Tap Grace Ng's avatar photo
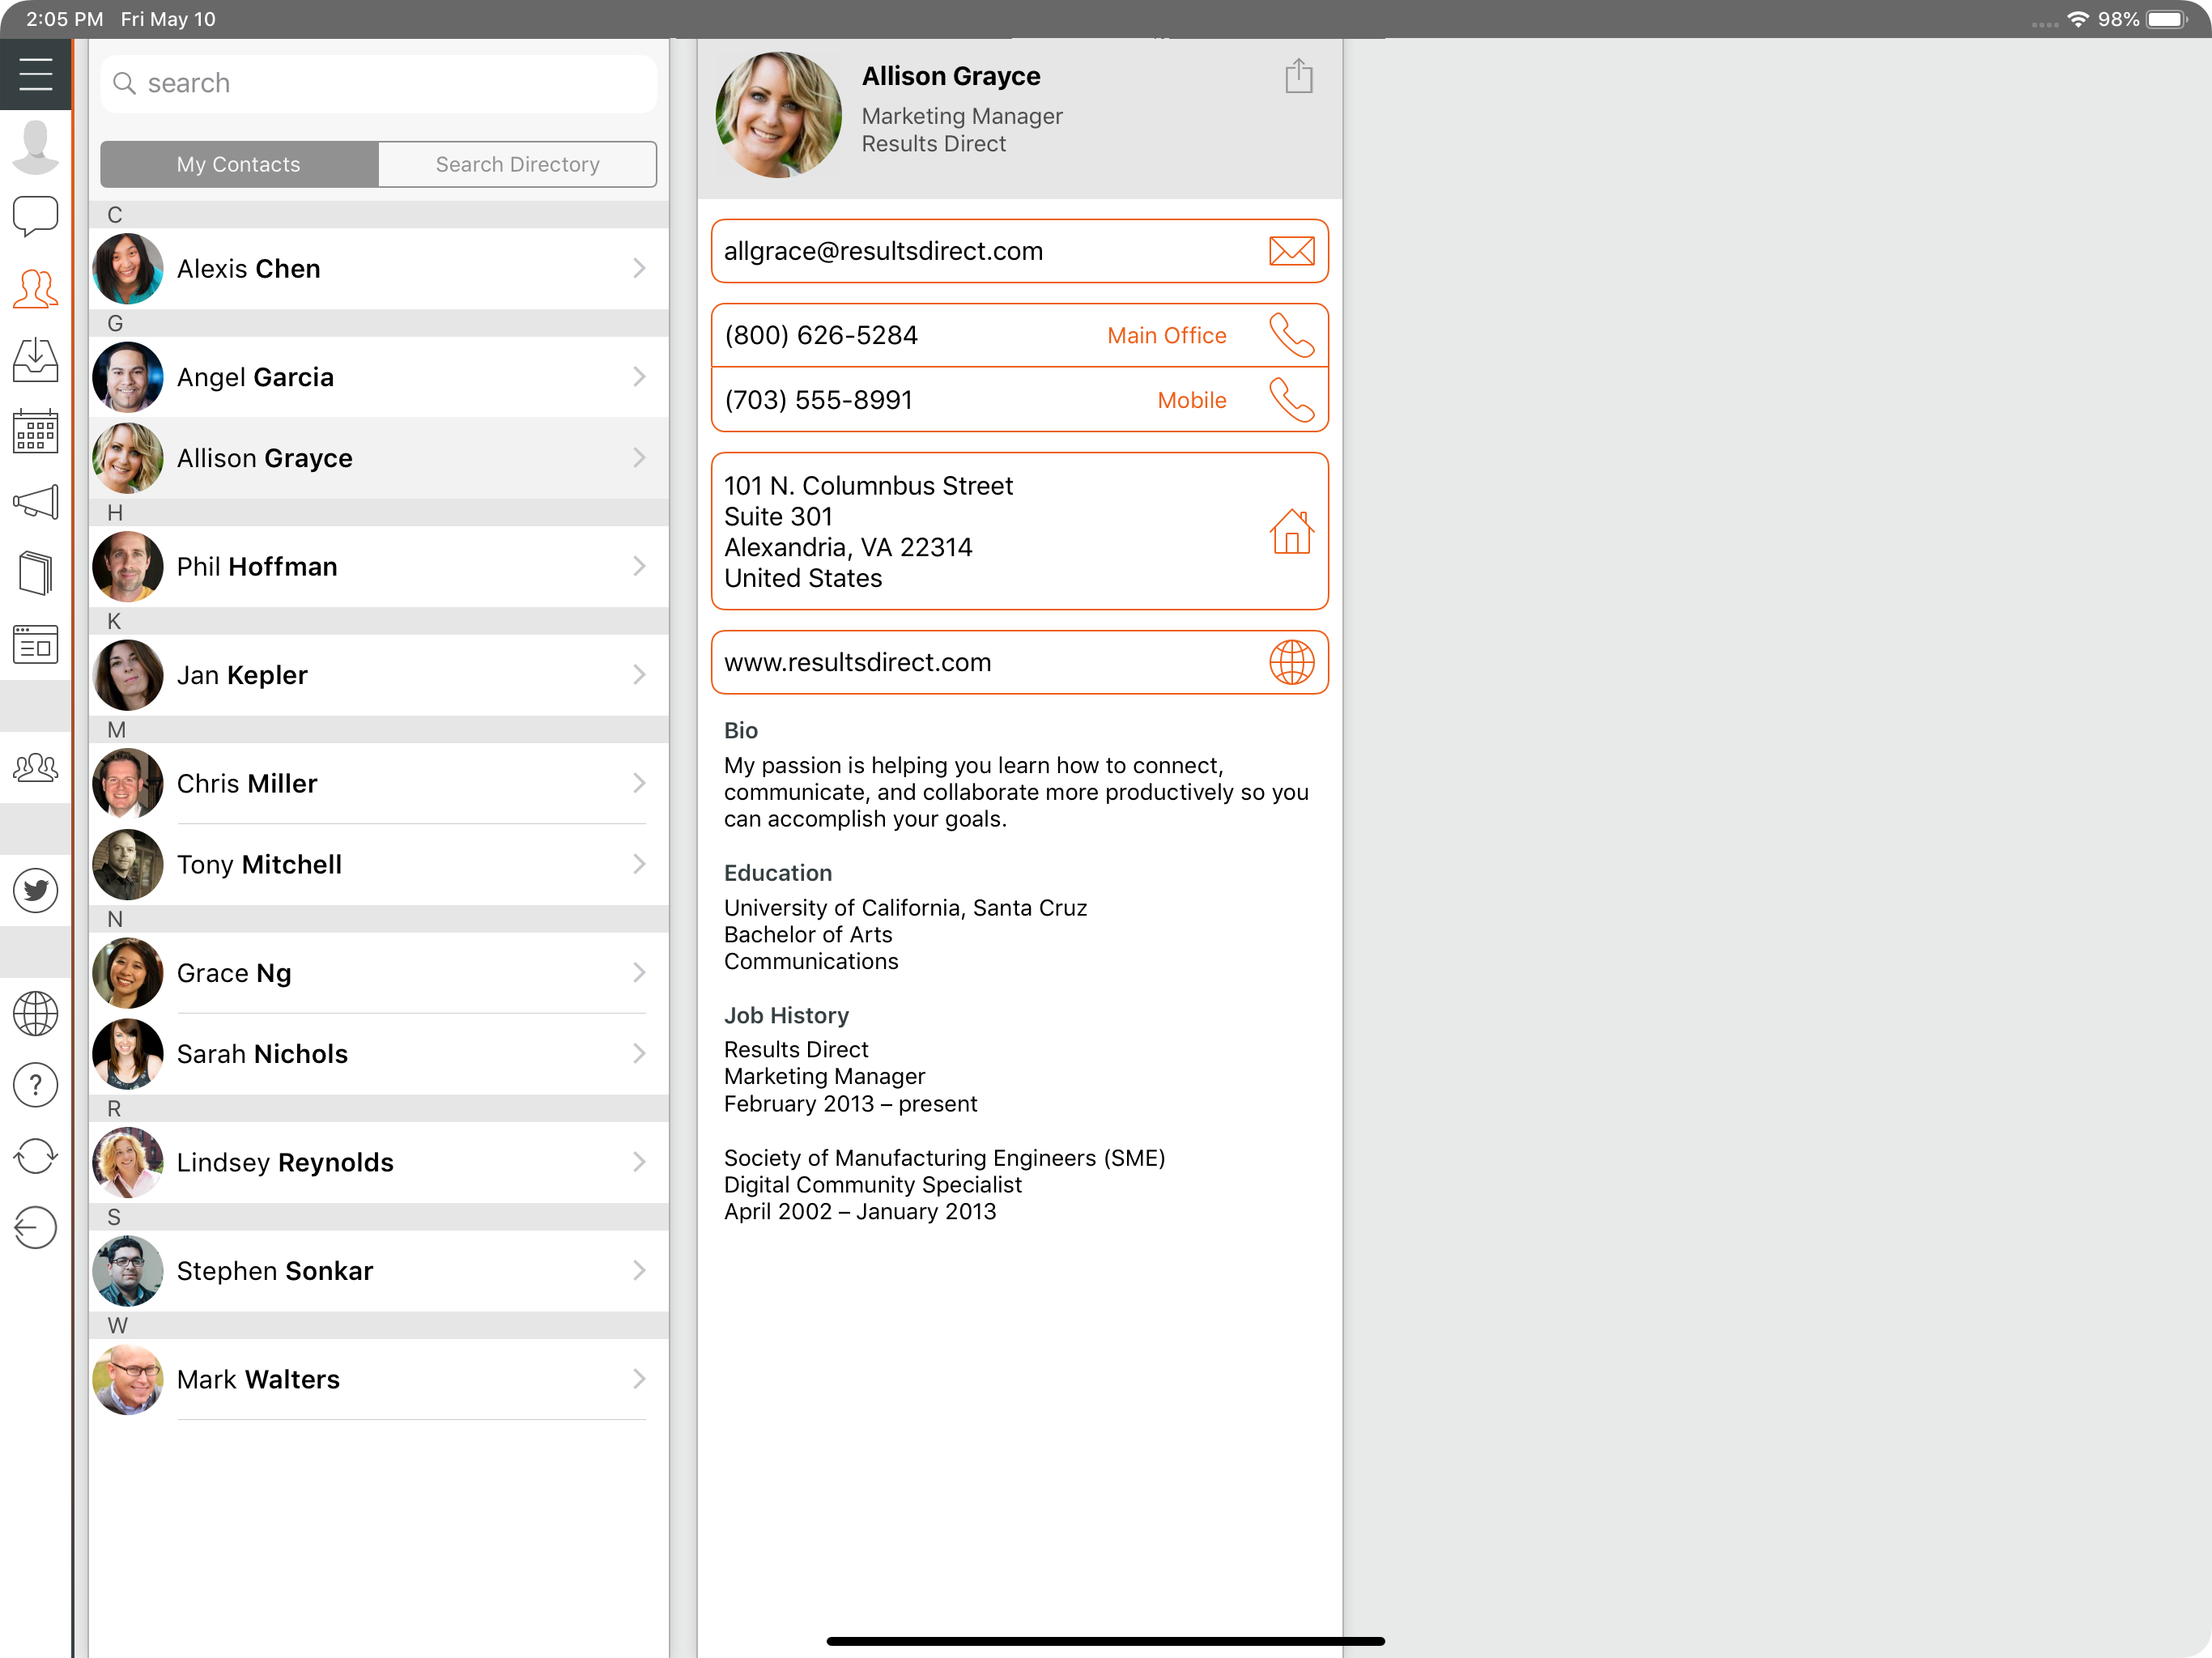The width and height of the screenshot is (2212, 1658). 128,972
